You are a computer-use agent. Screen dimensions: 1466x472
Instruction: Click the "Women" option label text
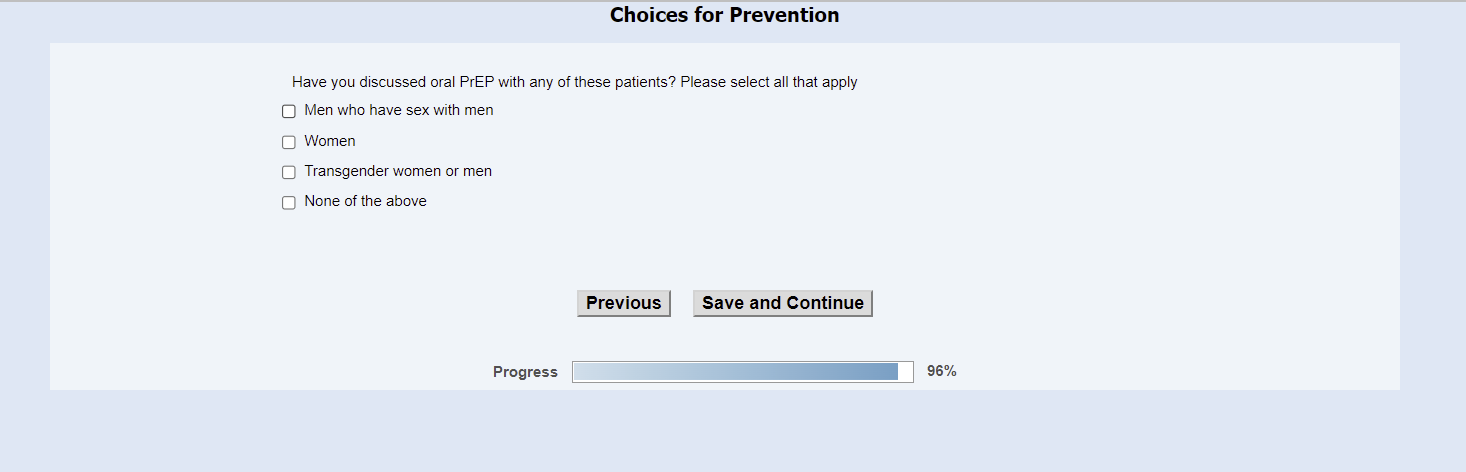point(330,141)
